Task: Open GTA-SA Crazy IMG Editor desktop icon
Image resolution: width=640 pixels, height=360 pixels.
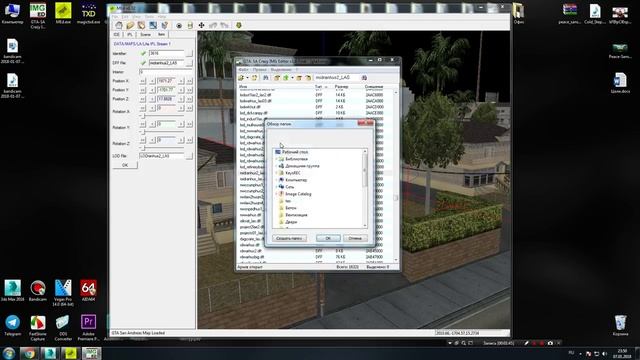Action: click(x=38, y=16)
